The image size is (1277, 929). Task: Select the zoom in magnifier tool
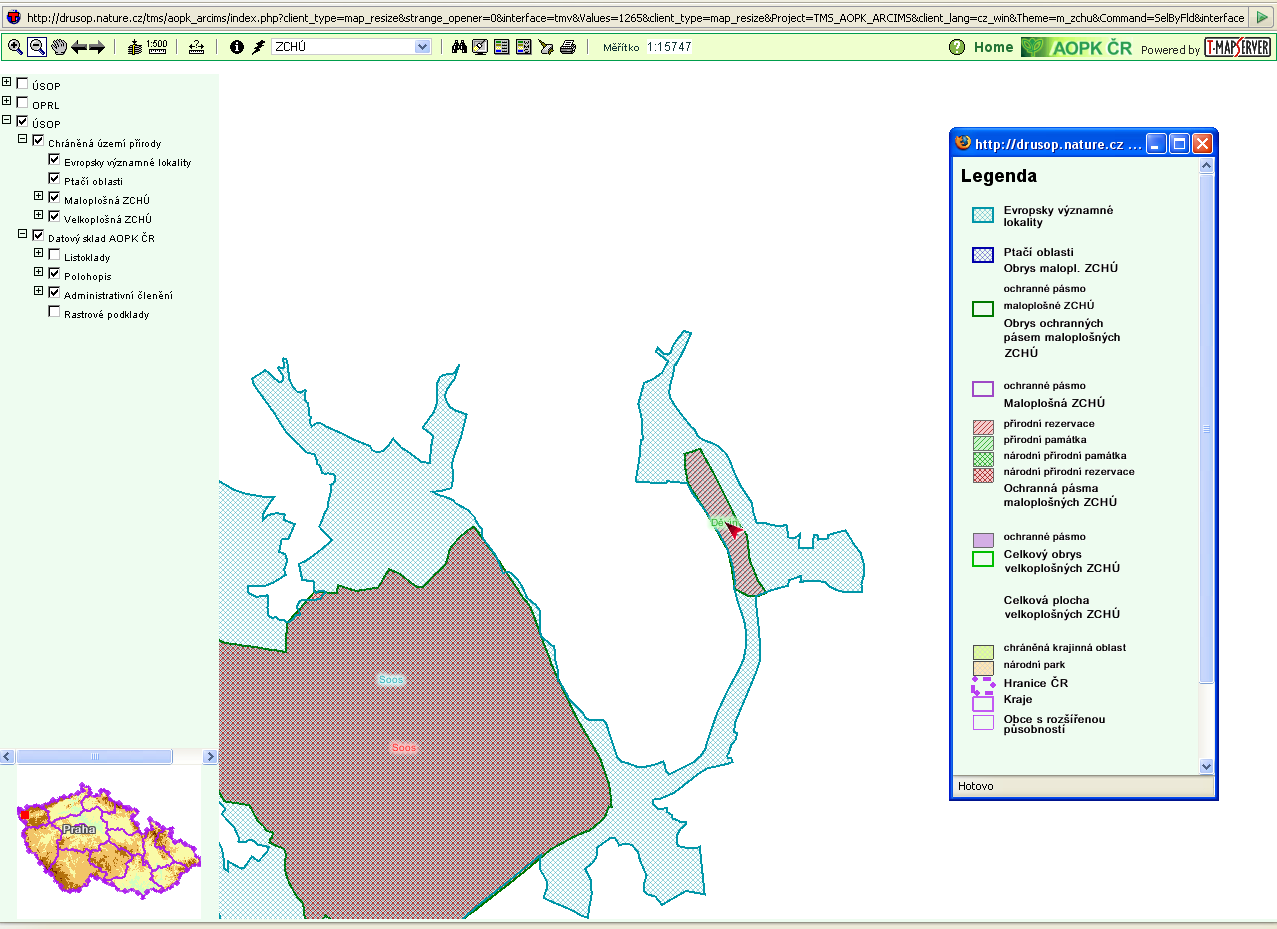[15, 46]
